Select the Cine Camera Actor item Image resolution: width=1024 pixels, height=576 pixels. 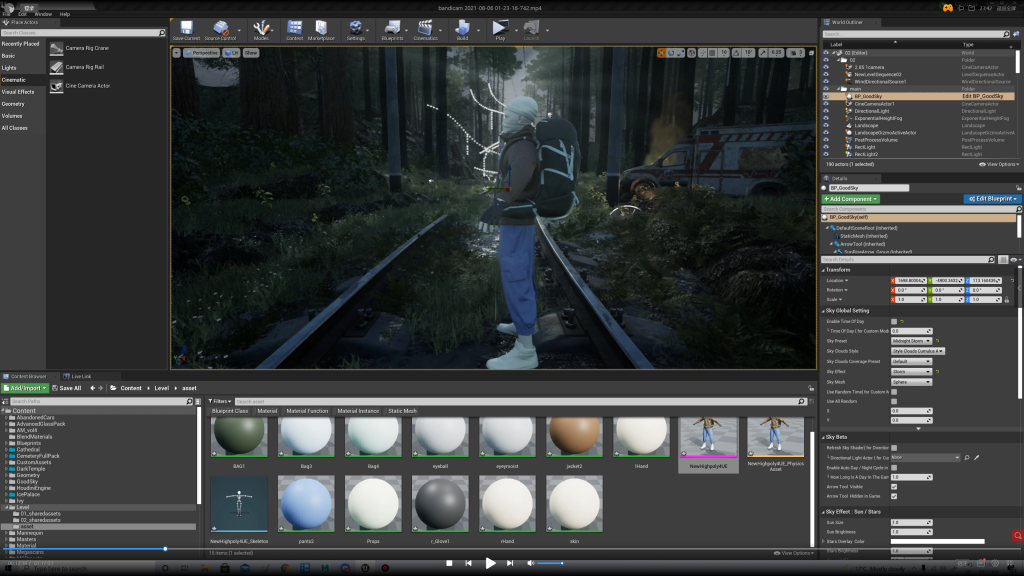point(80,86)
